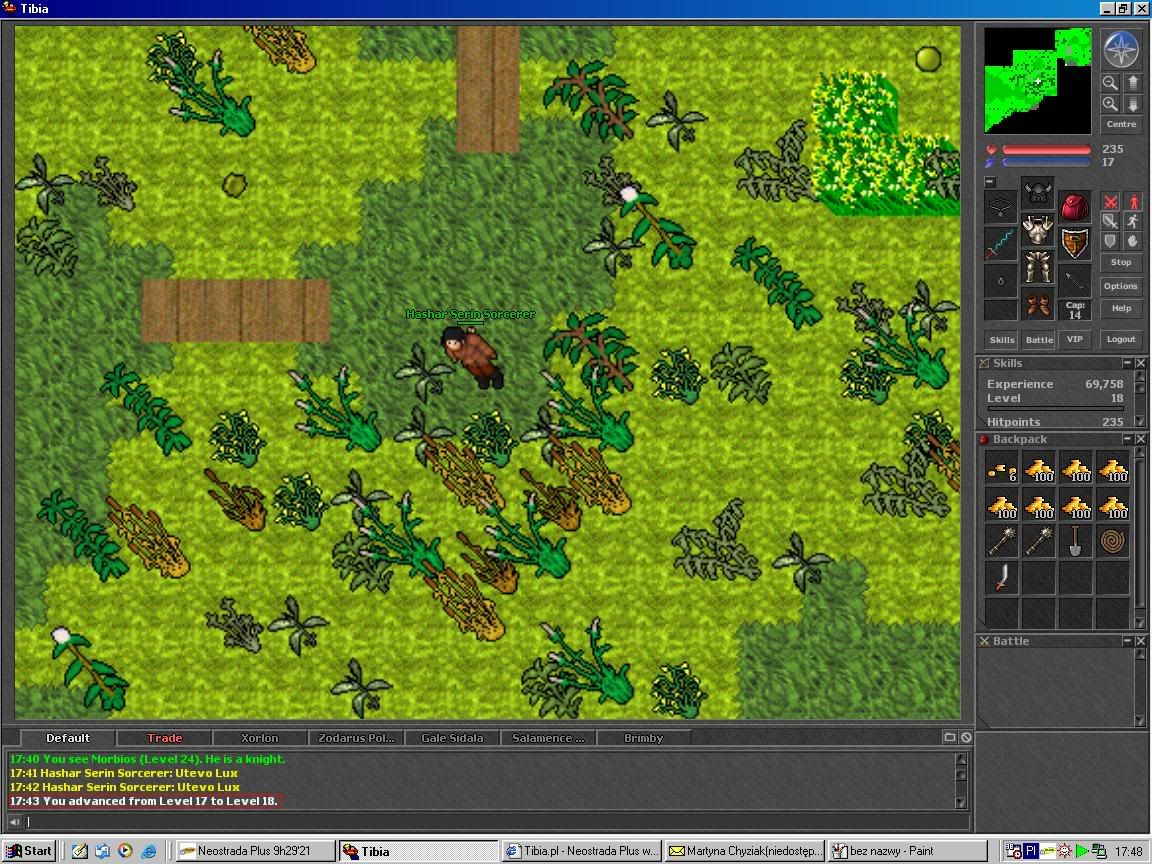Toggle the running figure chase mode
The image size is (1152, 864).
1133,221
